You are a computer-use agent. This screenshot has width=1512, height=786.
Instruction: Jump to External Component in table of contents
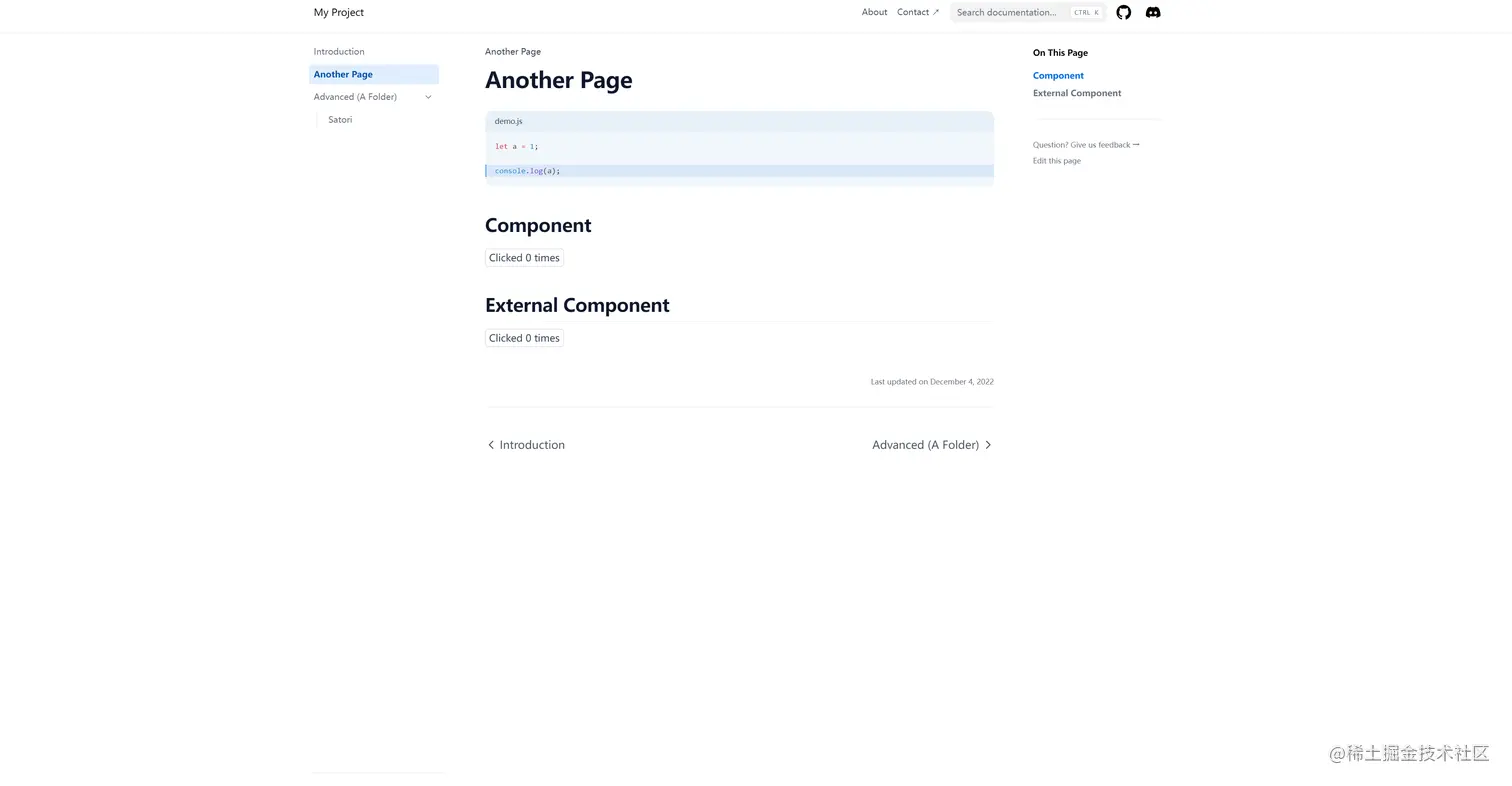1077,93
